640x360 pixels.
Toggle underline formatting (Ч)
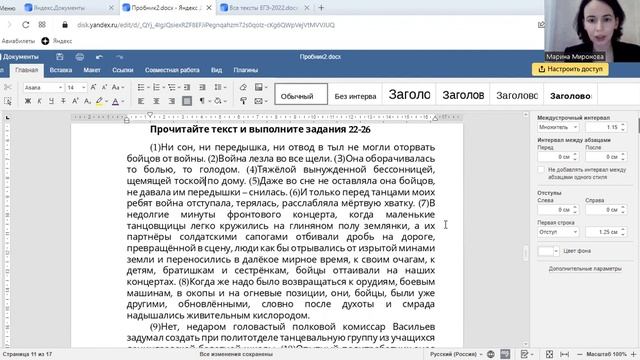(x=51, y=101)
